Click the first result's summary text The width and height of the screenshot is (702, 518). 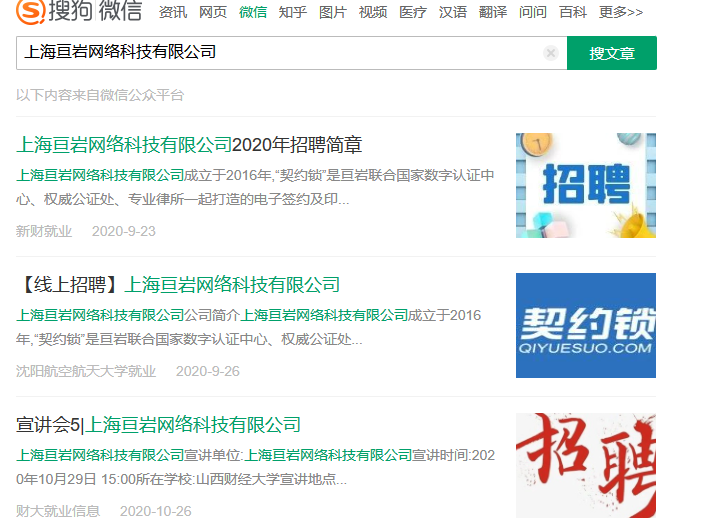255,187
